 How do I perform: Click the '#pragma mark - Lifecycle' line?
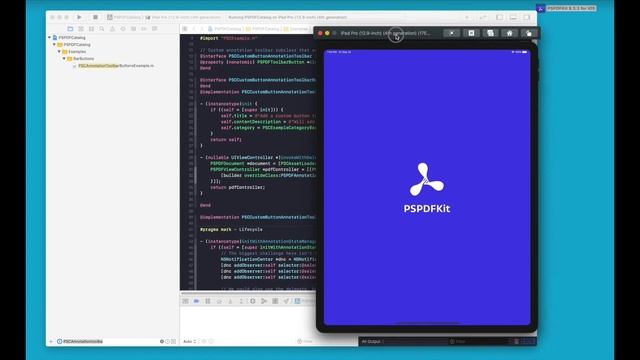tap(231, 229)
